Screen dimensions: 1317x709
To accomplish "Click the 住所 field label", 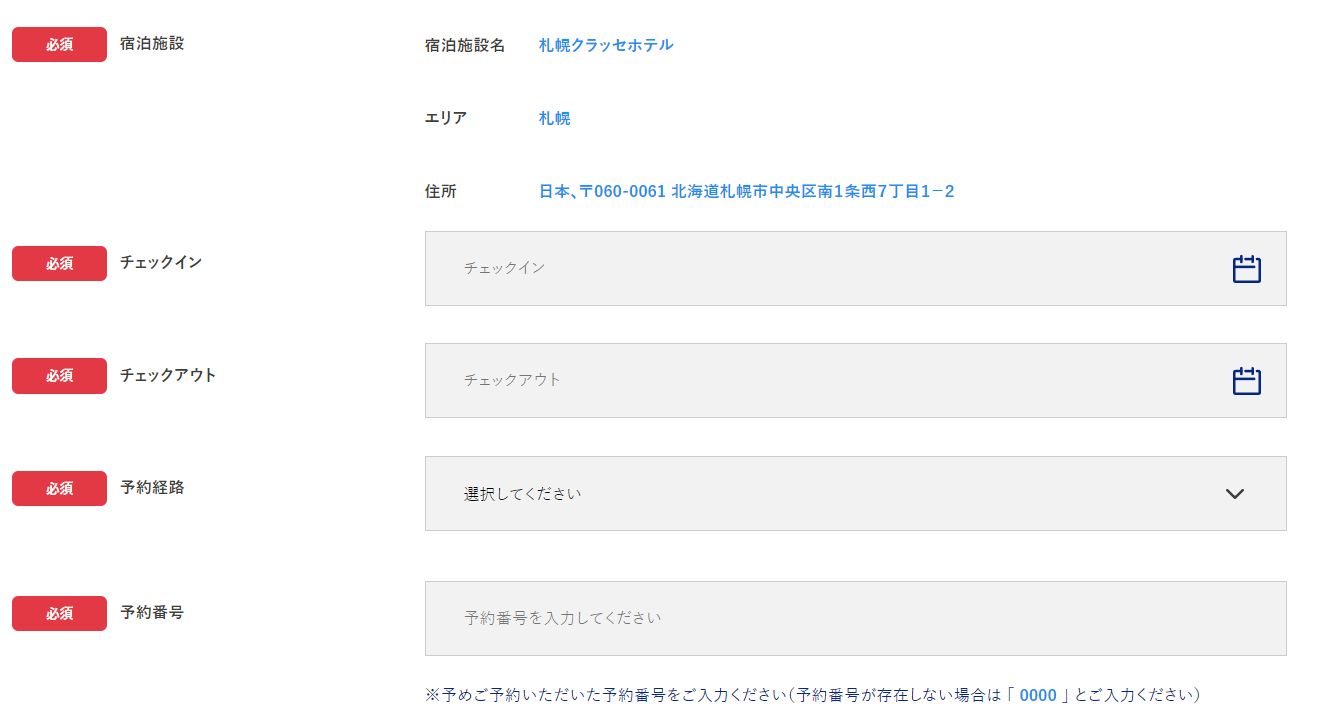I will coord(441,191).
